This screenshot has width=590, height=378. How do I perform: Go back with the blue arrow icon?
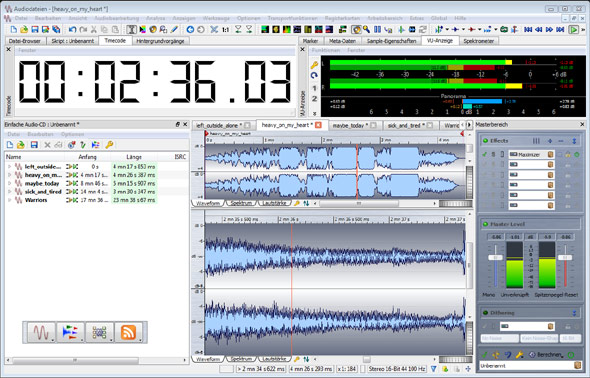coord(190,29)
